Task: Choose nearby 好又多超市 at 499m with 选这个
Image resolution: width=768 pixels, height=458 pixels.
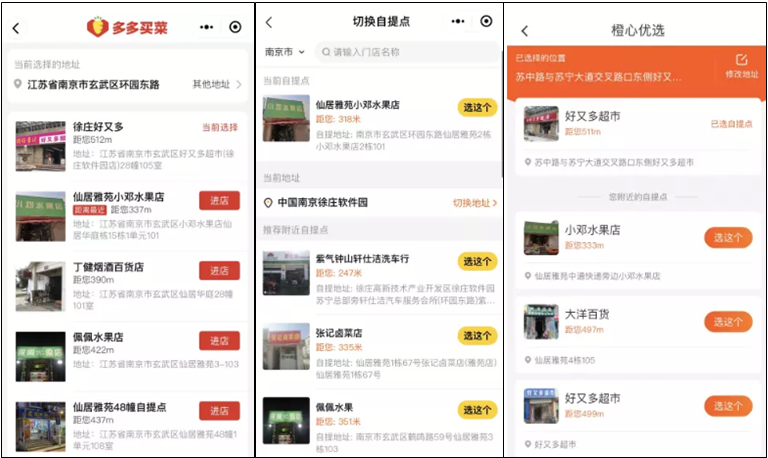Action: pyautogui.click(x=728, y=406)
